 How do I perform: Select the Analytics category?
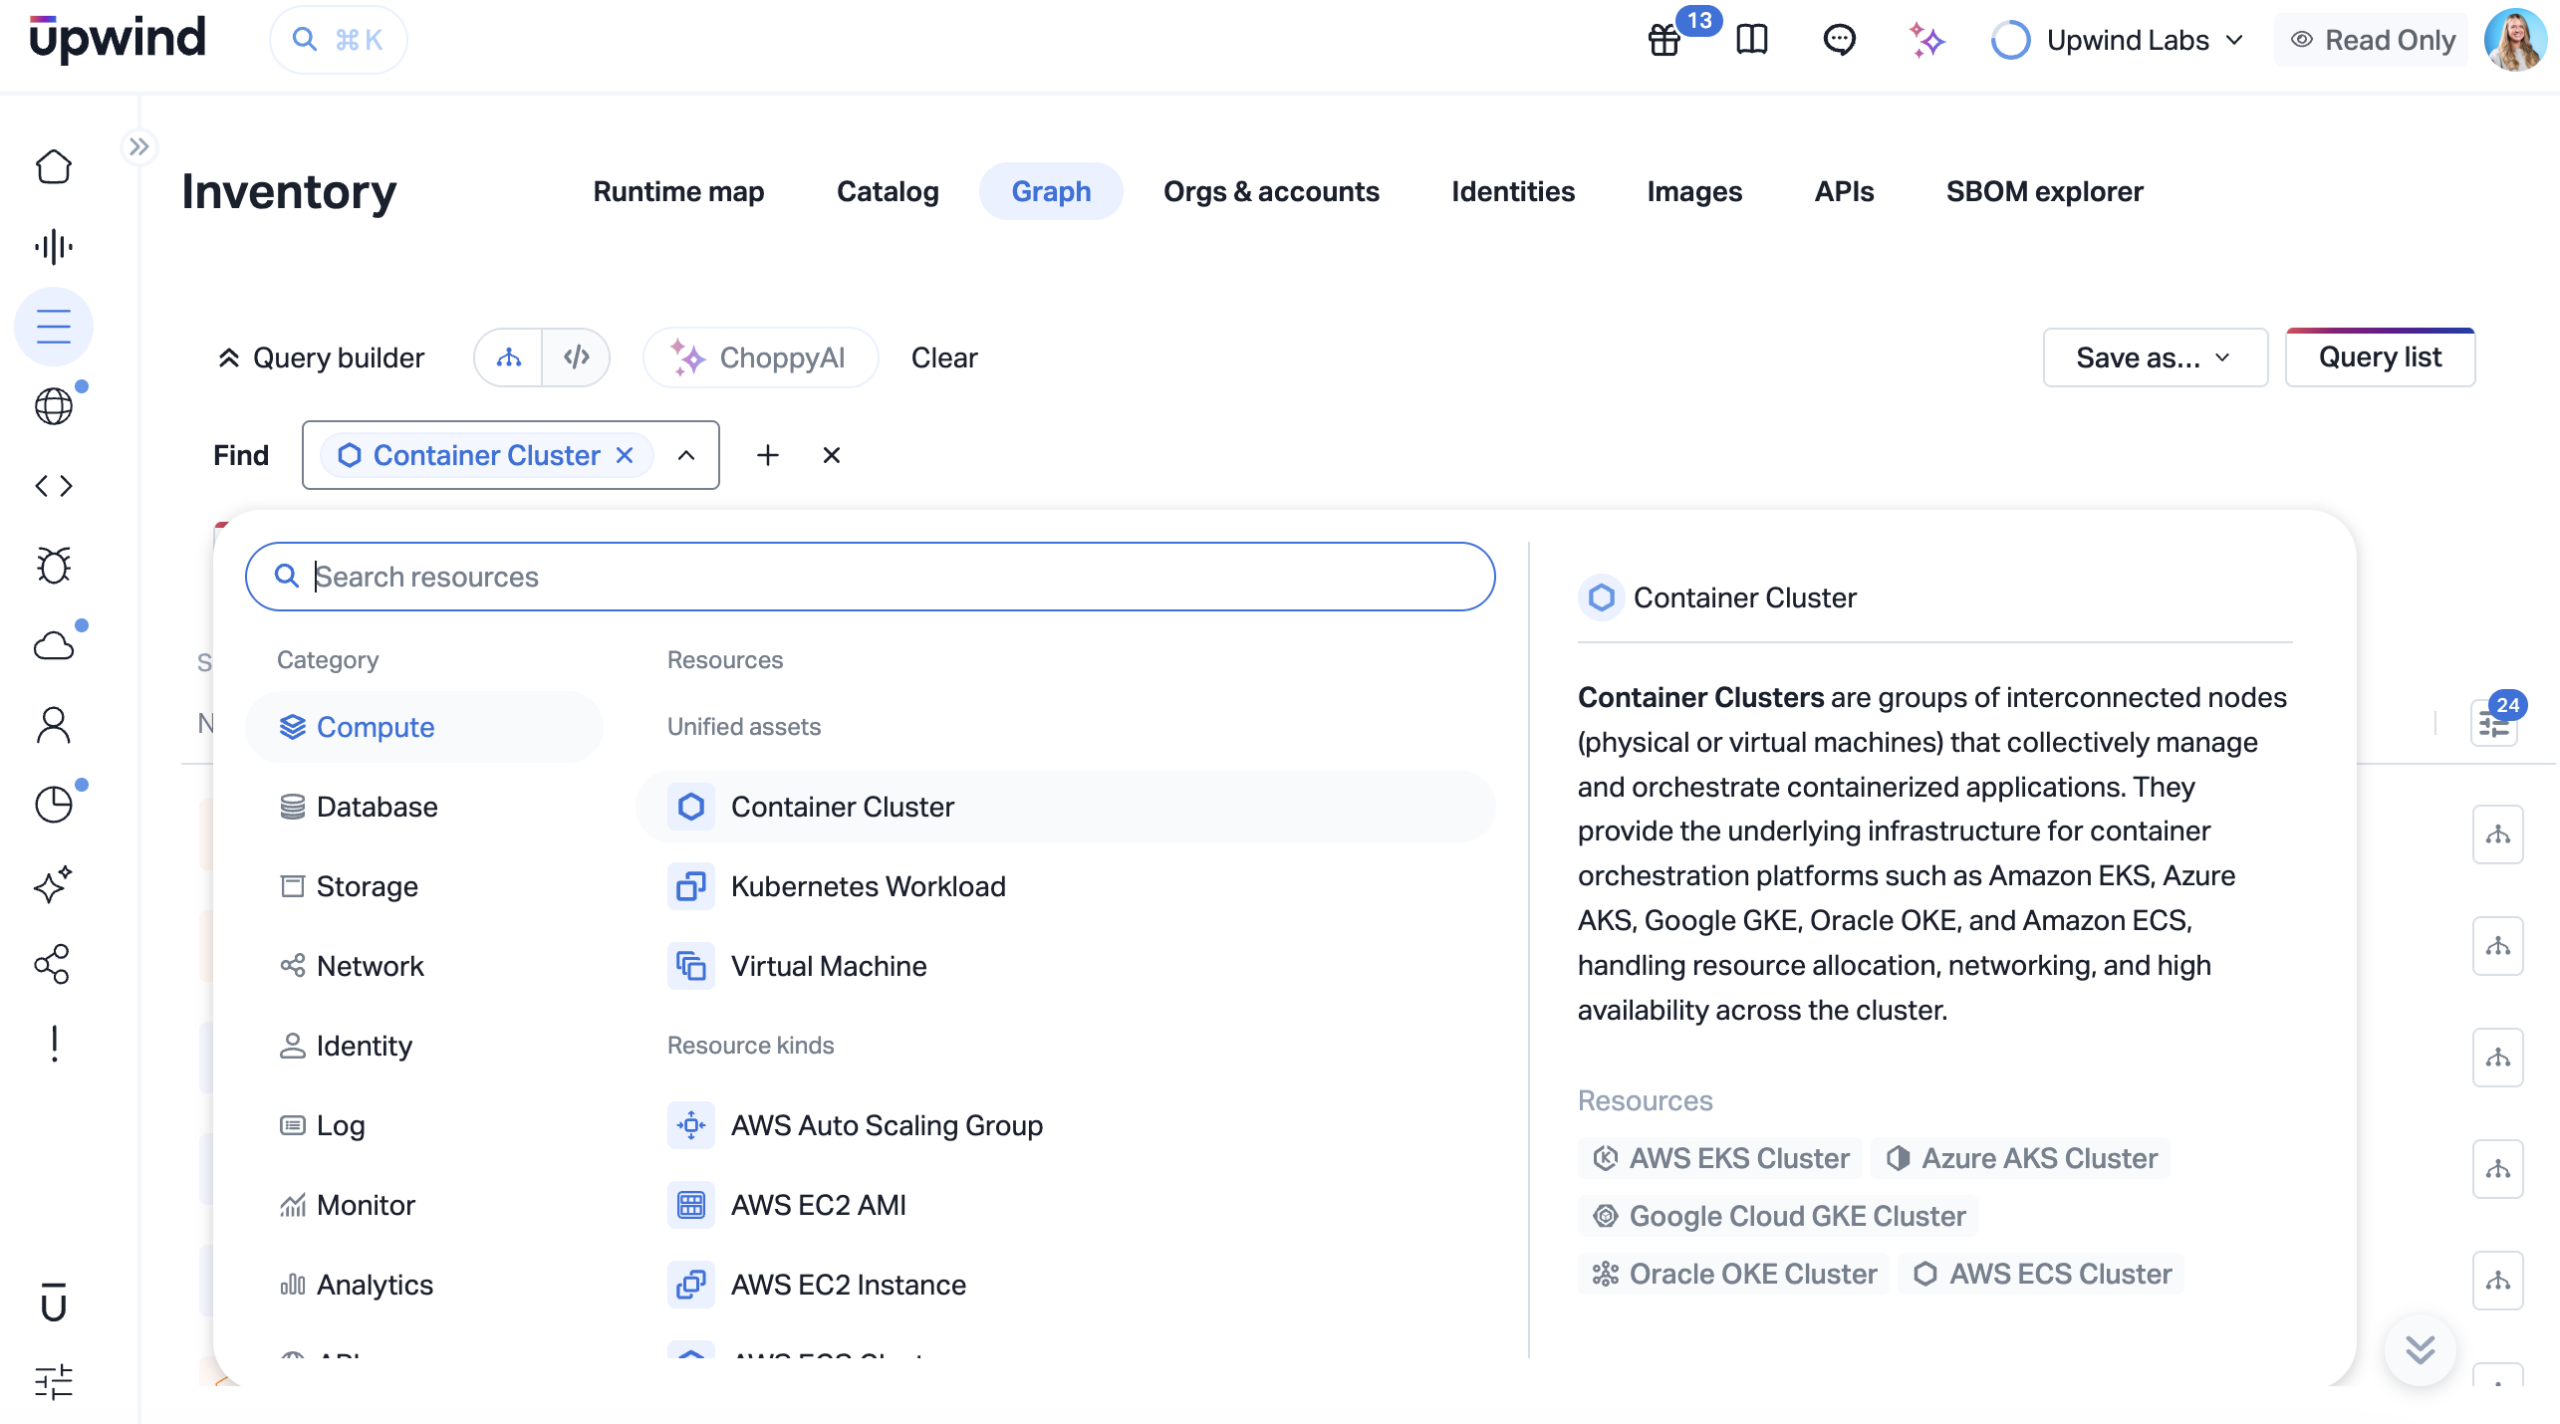(x=424, y=1285)
